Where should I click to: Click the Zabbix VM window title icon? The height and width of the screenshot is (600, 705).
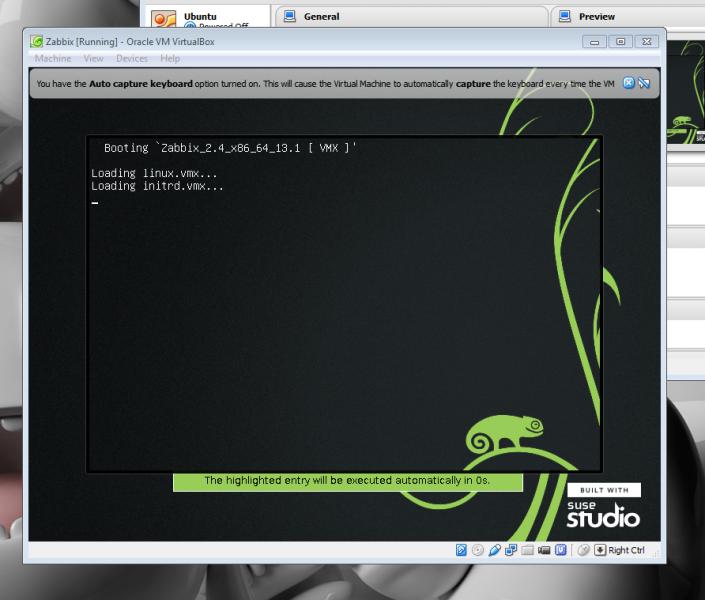coord(36,41)
